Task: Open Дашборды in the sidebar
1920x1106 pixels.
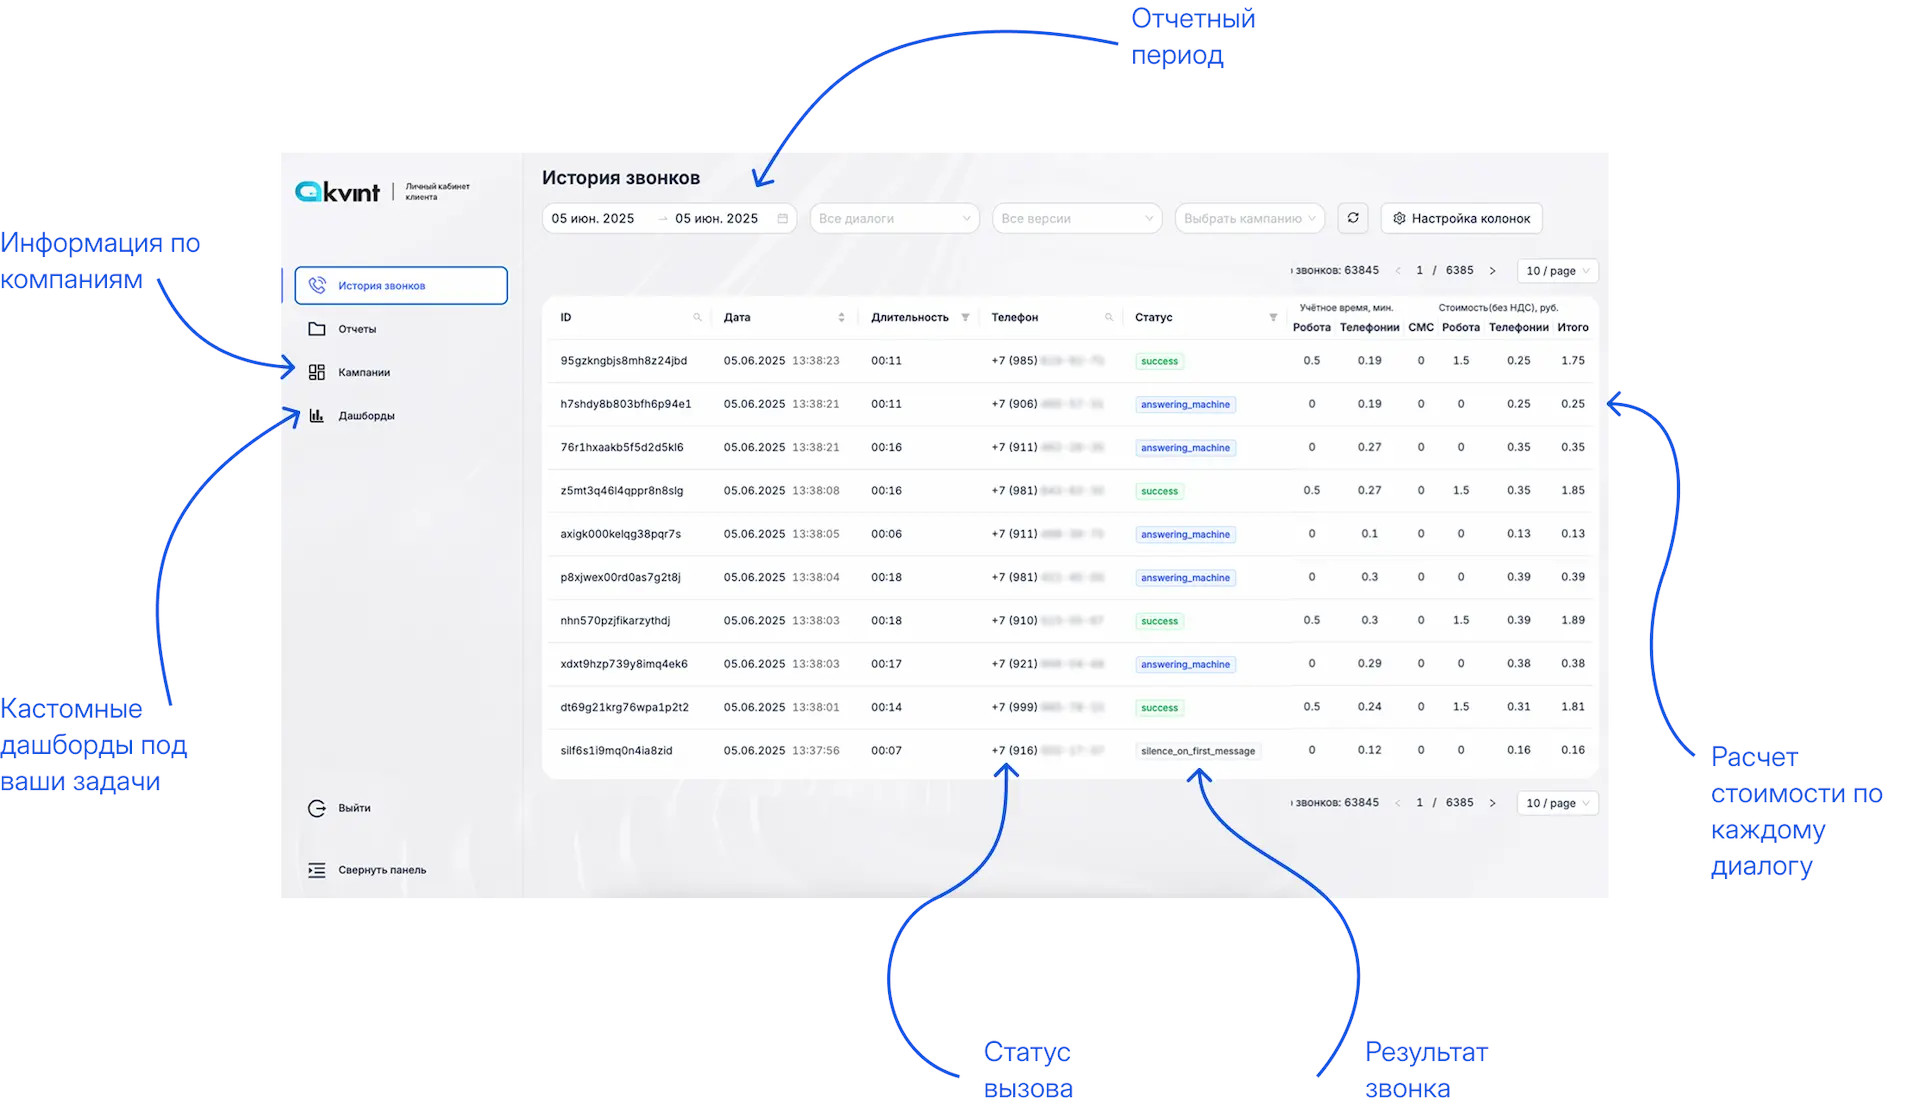Action: tap(366, 416)
